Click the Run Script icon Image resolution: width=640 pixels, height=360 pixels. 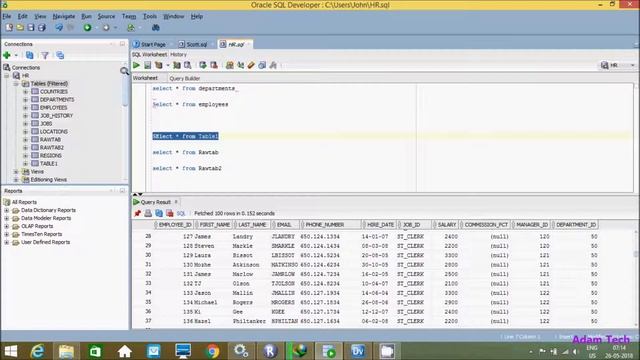point(147,65)
